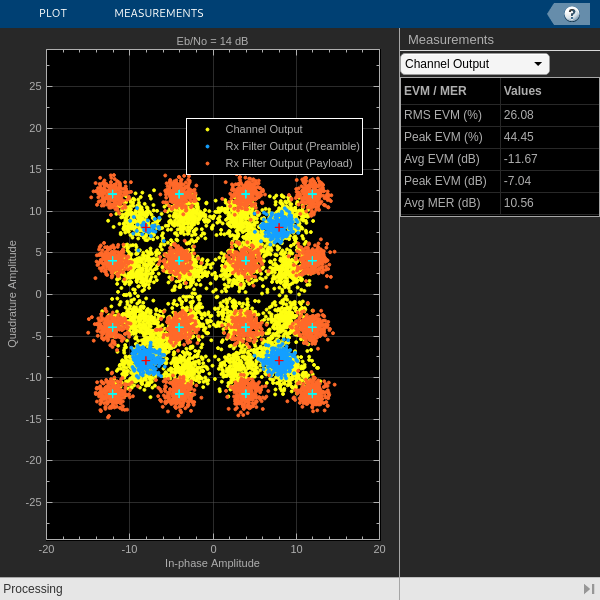Click the Quadrature Amplitude axis label
The image size is (600, 600).
(x=12, y=294)
